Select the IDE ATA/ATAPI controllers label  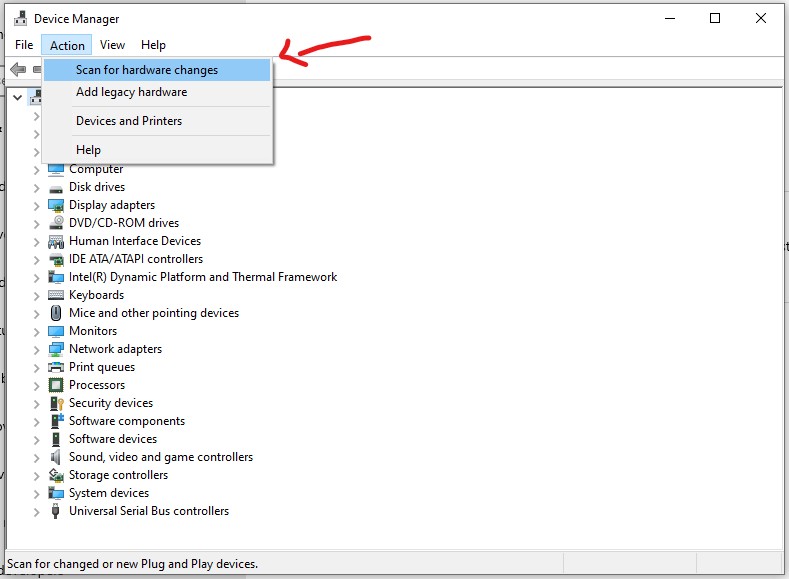point(136,259)
